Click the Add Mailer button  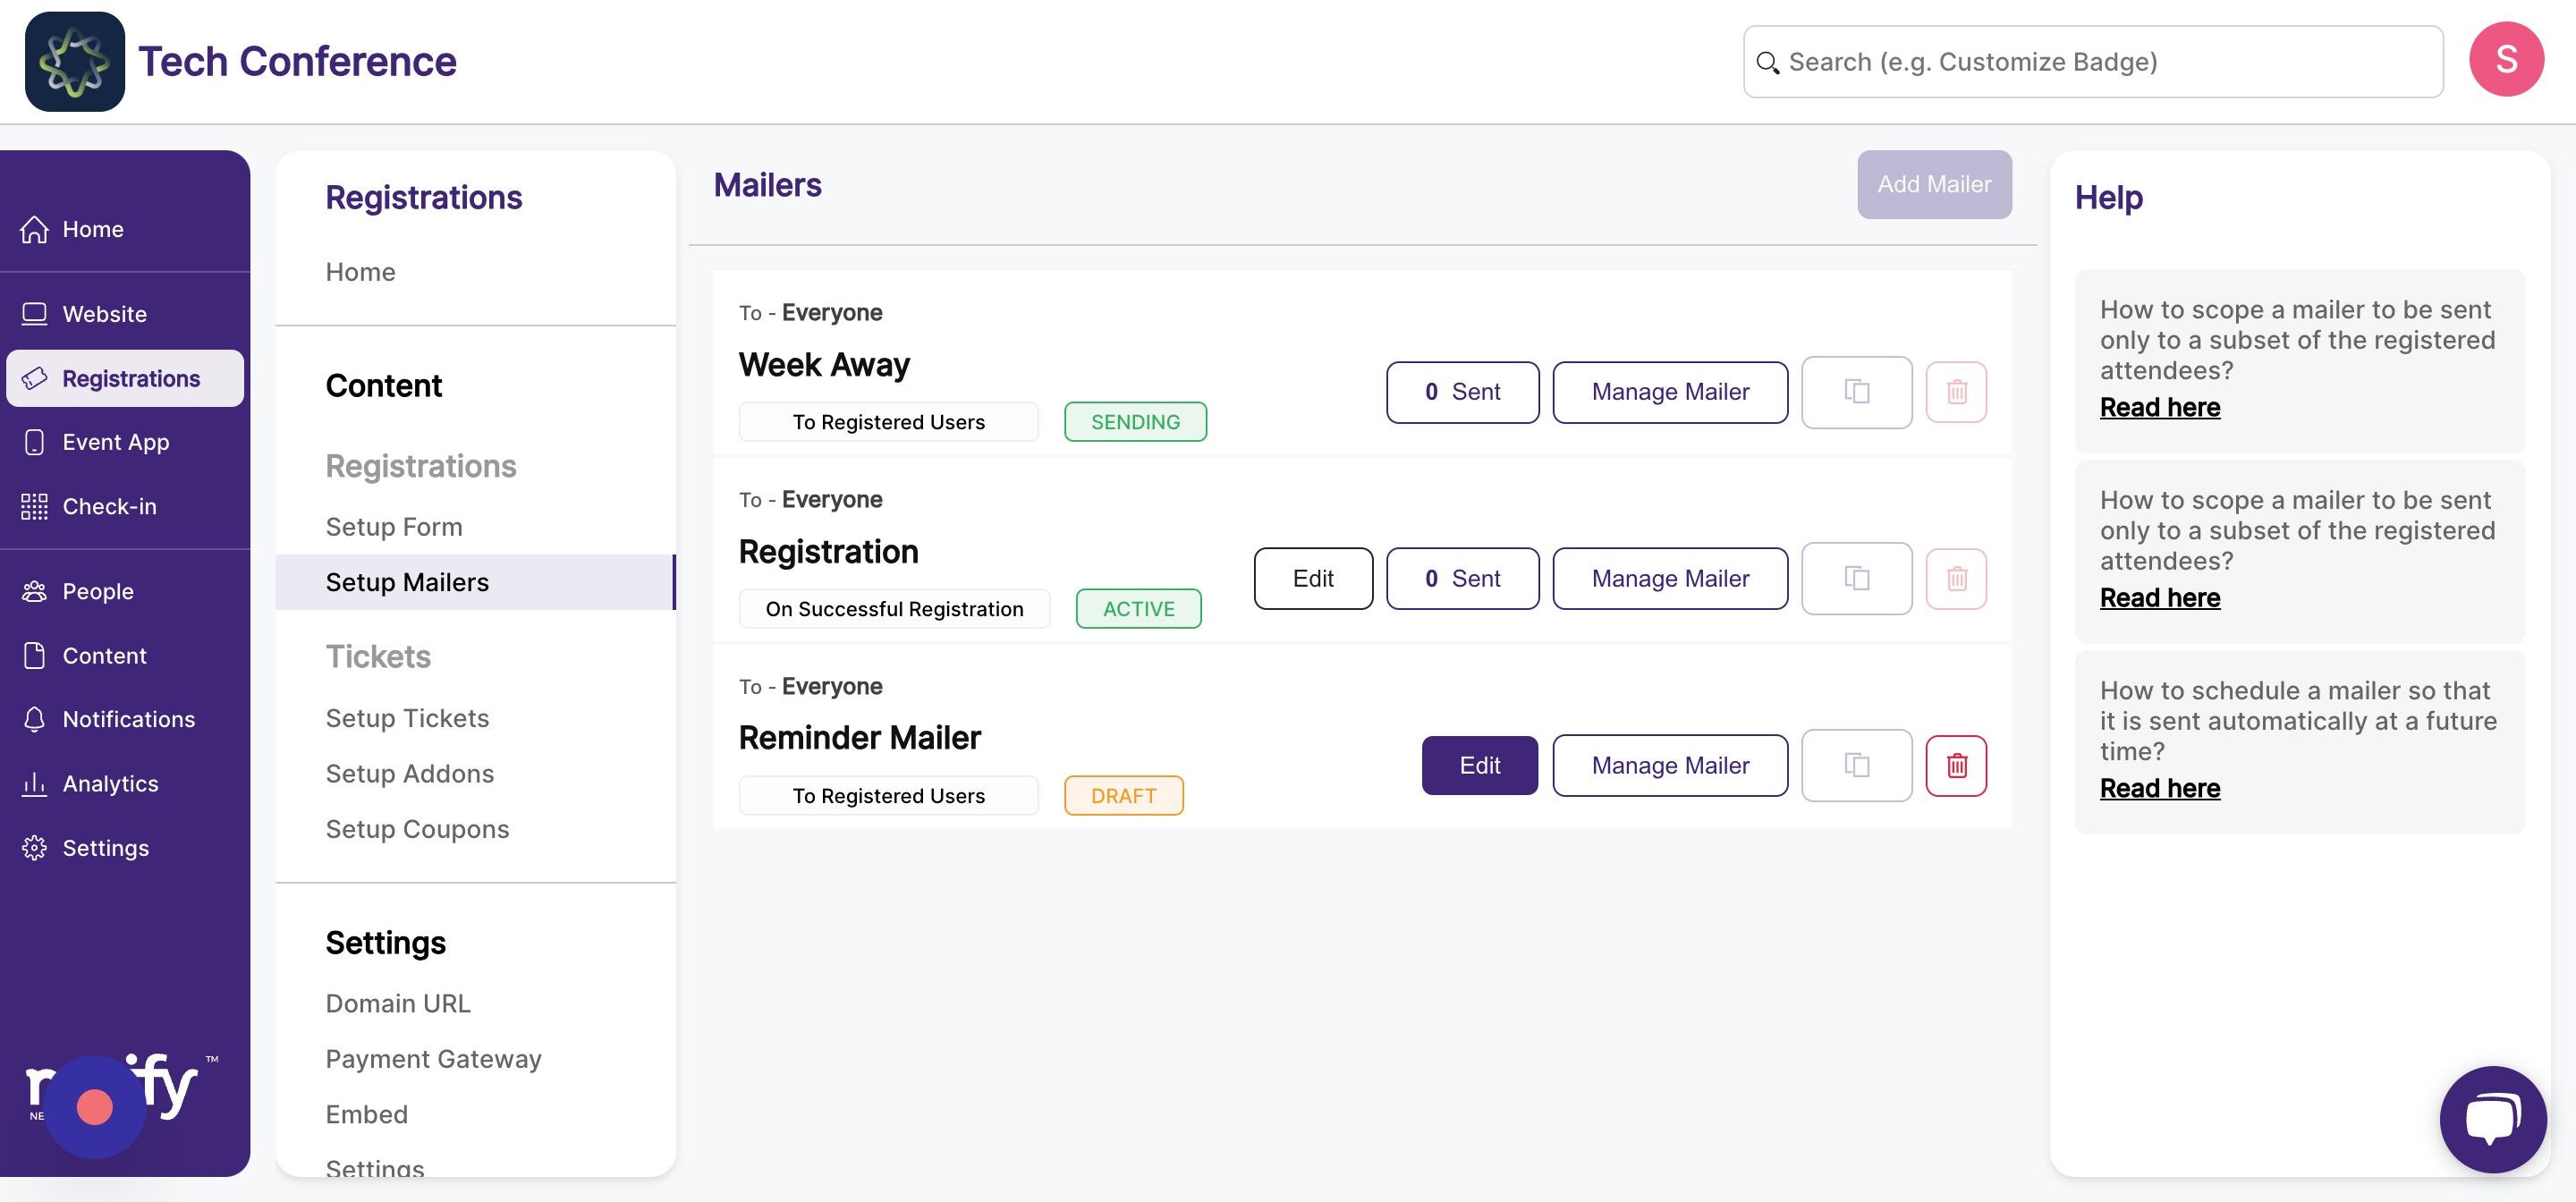(x=1934, y=185)
